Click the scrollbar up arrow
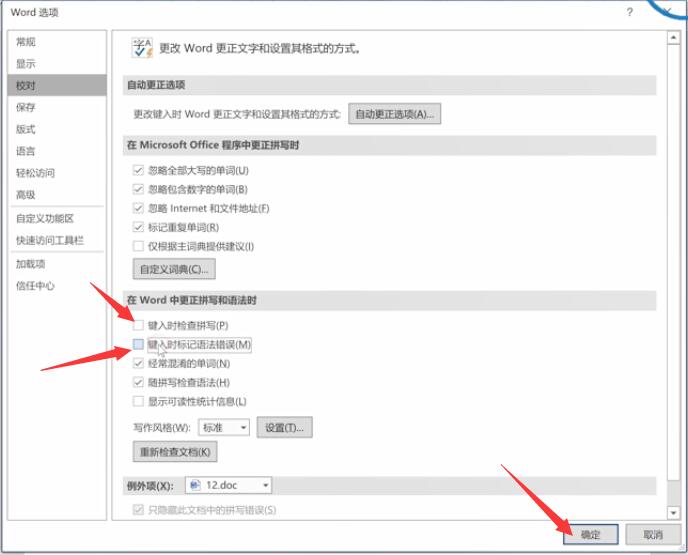This screenshot has height=555, width=688. [673, 38]
